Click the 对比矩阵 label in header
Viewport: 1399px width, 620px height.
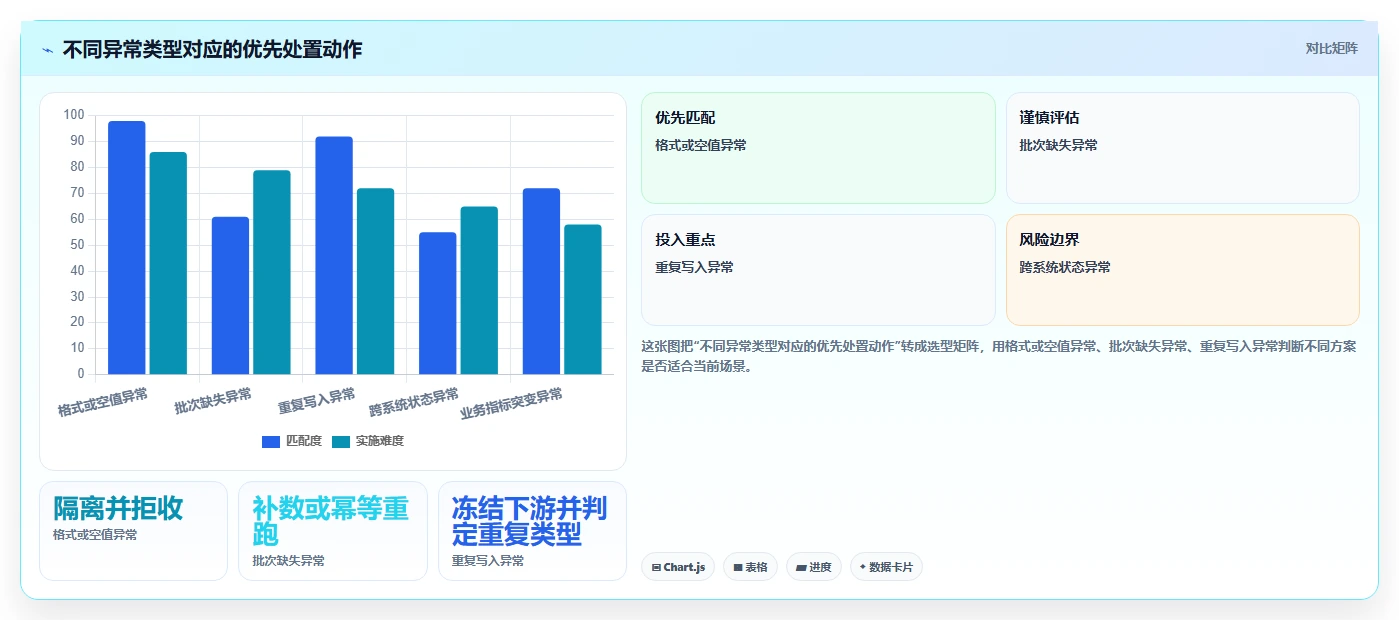coord(1331,48)
